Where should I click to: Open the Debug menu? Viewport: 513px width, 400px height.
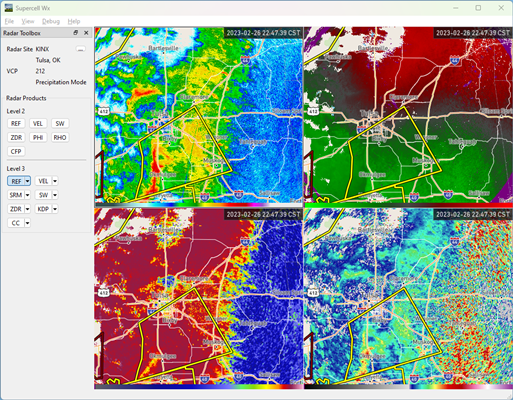click(x=51, y=21)
